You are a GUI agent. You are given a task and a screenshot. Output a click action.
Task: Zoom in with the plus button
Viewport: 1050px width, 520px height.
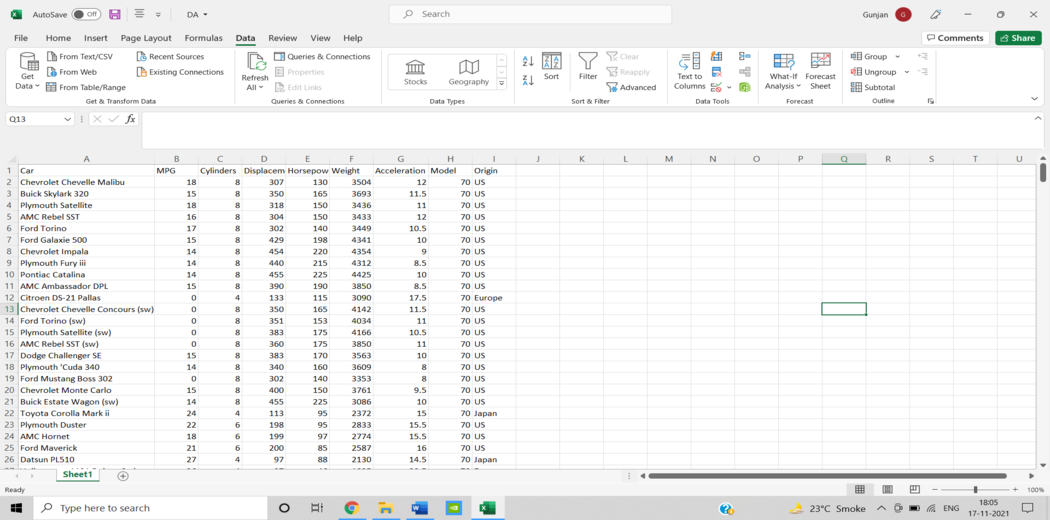click(x=1015, y=490)
